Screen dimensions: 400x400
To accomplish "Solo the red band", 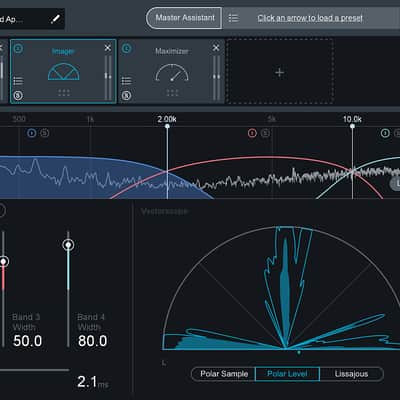I will (265, 133).
